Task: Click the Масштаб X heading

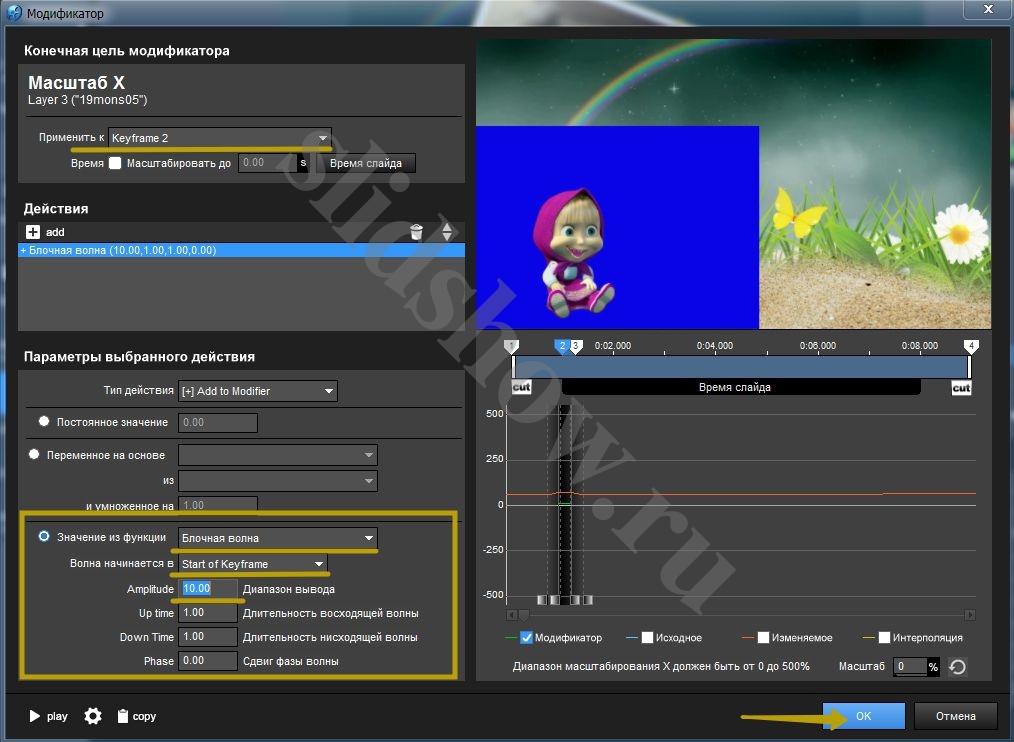Action: click(76, 83)
